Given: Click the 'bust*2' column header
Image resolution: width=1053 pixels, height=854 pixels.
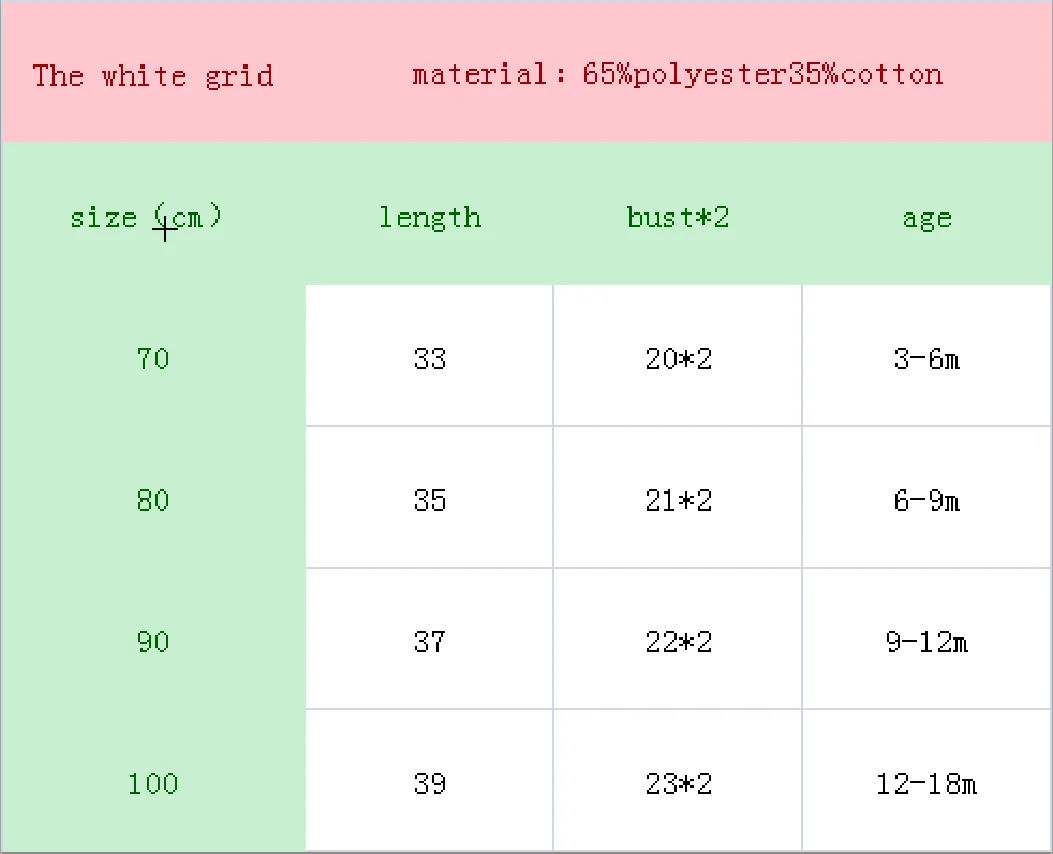Looking at the screenshot, I should point(678,217).
